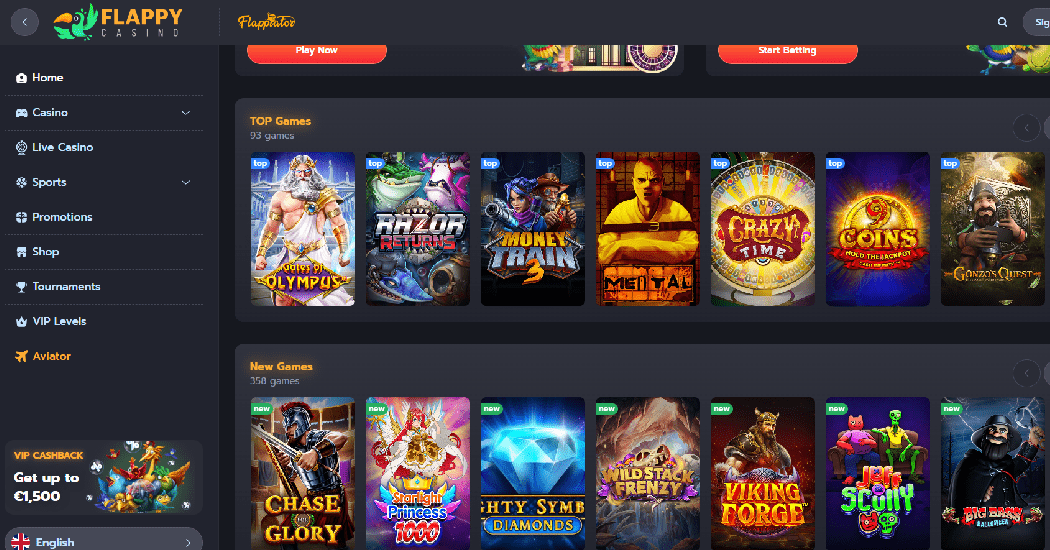The height and width of the screenshot is (550, 1050).
Task: Open the Flappy Casino logo homepage
Action: pyautogui.click(x=118, y=21)
